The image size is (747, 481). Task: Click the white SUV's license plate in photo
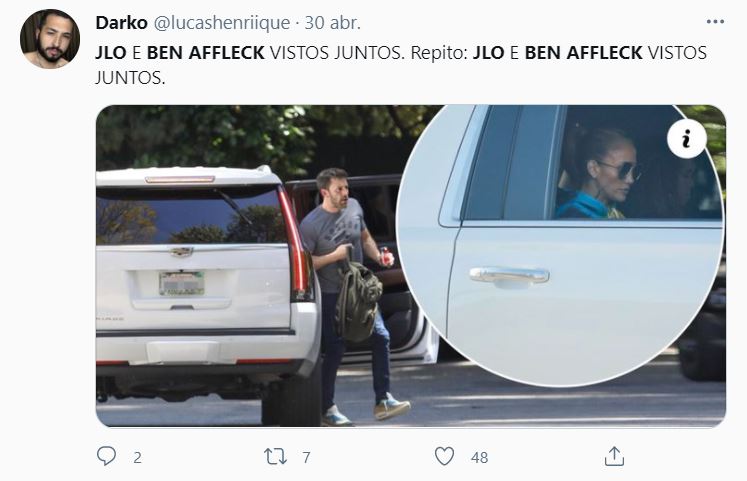pos(182,283)
